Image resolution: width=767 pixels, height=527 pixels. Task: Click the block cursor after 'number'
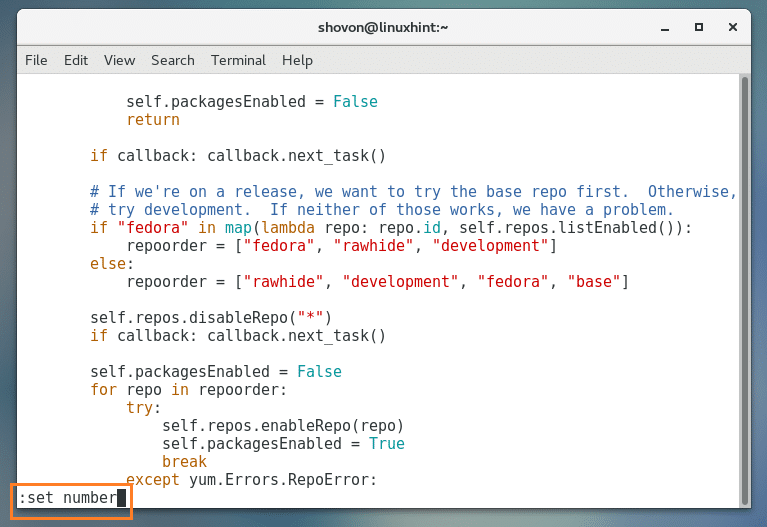(122, 498)
